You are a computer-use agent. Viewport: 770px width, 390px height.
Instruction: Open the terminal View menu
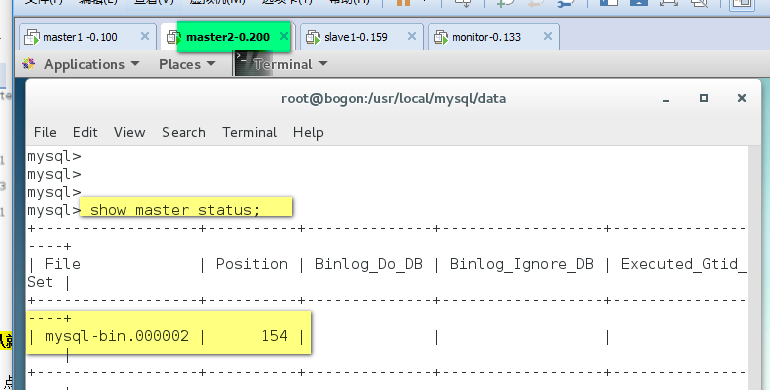coord(130,132)
